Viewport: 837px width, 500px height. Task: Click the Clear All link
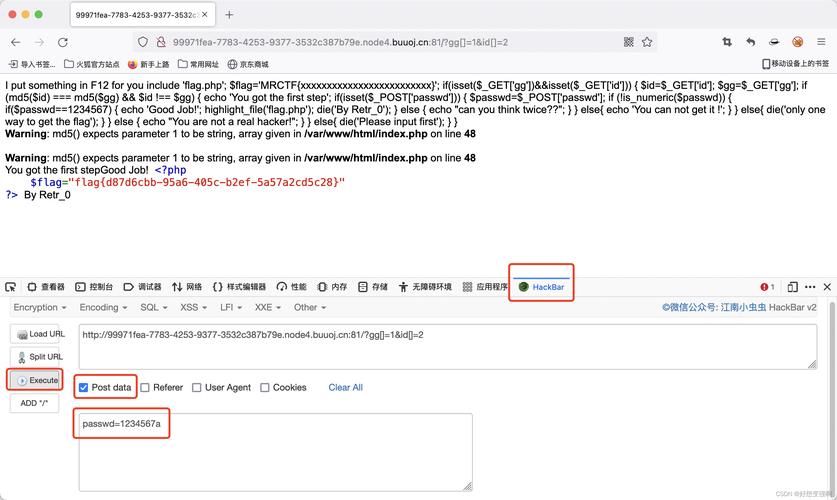(x=345, y=387)
